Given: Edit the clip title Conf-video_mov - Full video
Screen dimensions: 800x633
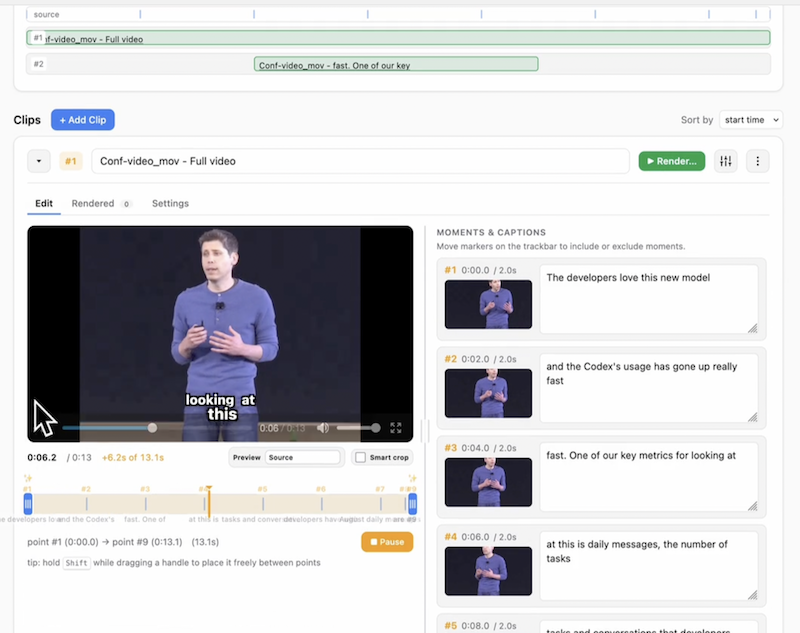Looking at the screenshot, I should (x=360, y=161).
